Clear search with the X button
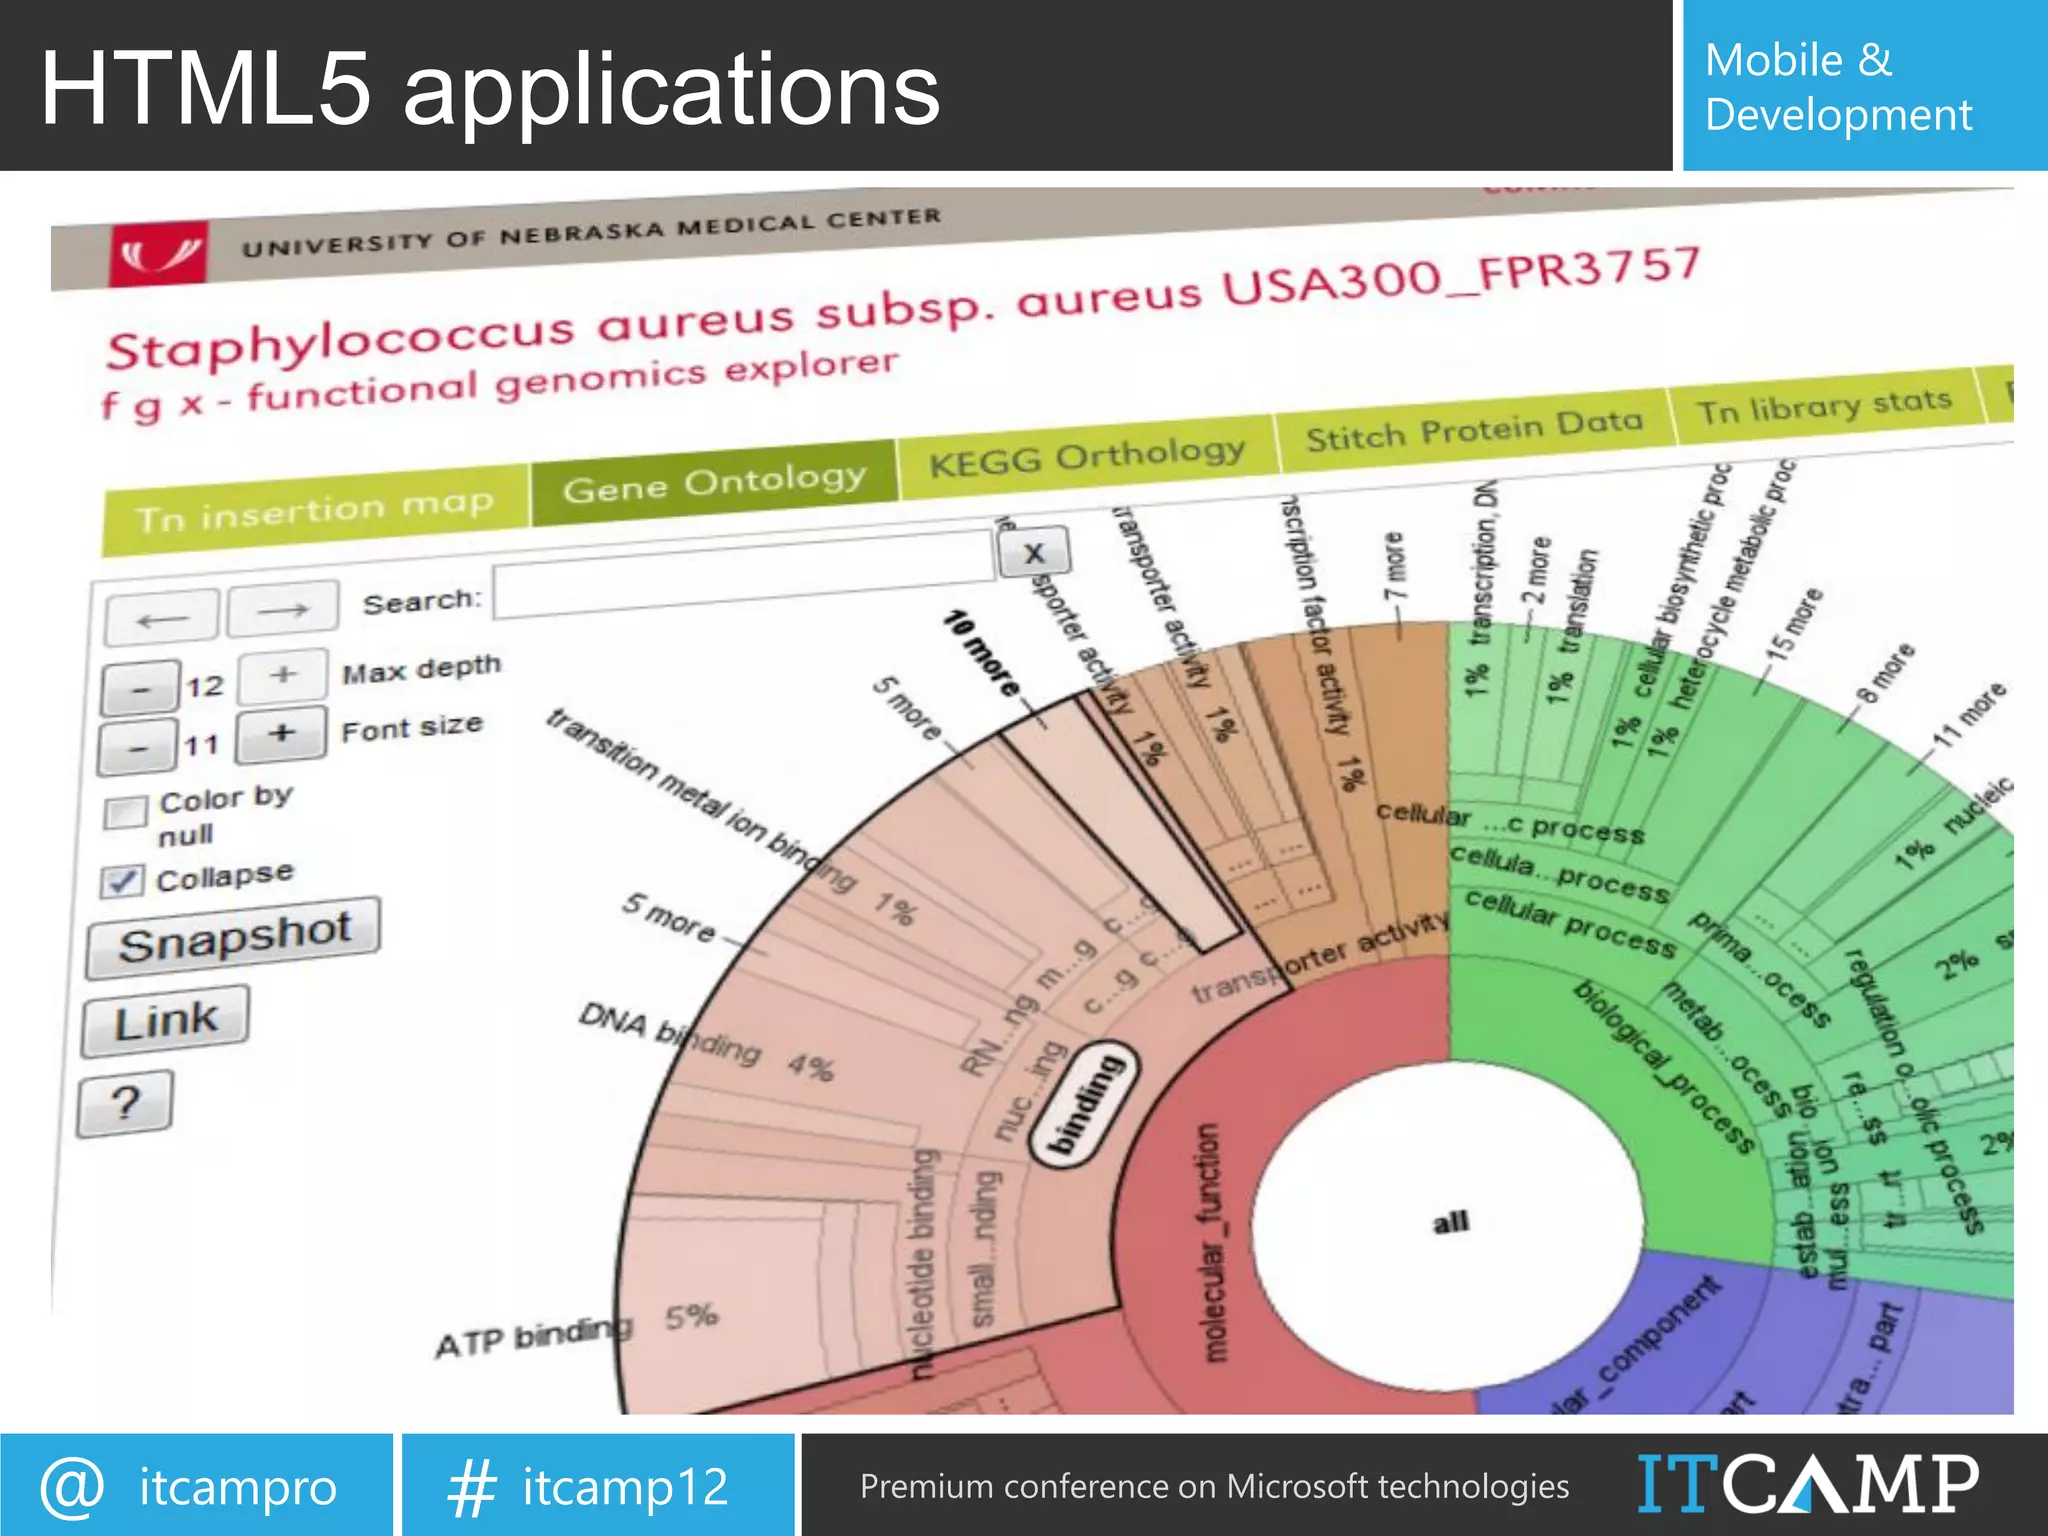The width and height of the screenshot is (2048, 1536). [x=1034, y=553]
